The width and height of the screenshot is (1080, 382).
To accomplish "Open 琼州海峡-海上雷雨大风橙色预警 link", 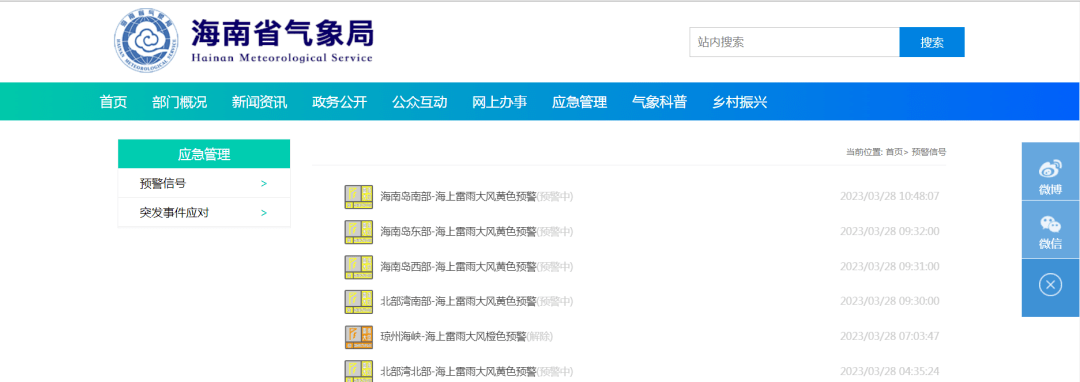I will (x=453, y=337).
